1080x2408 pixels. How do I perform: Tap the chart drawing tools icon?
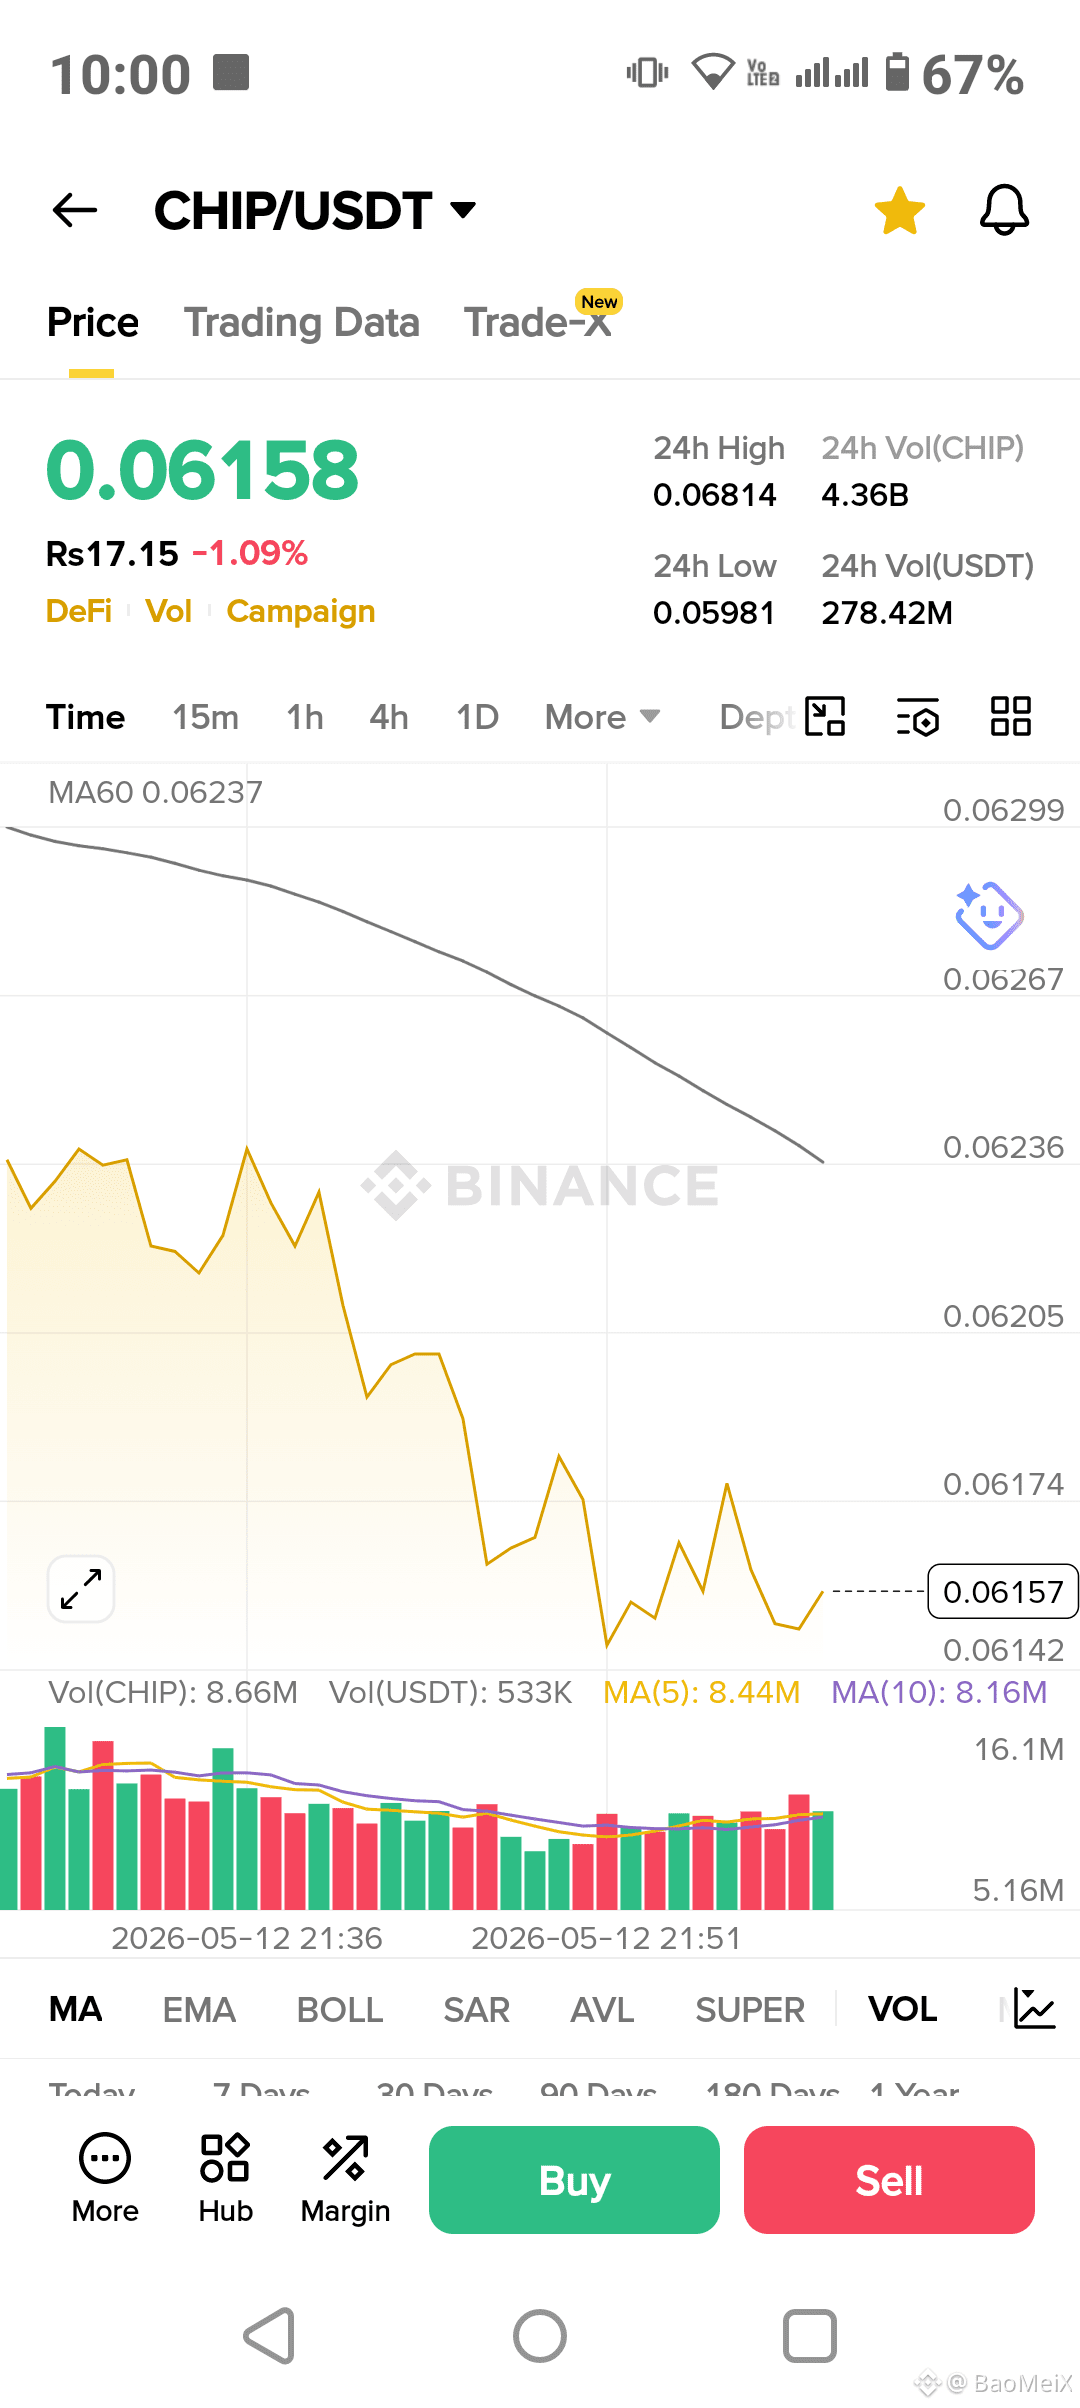pos(826,717)
